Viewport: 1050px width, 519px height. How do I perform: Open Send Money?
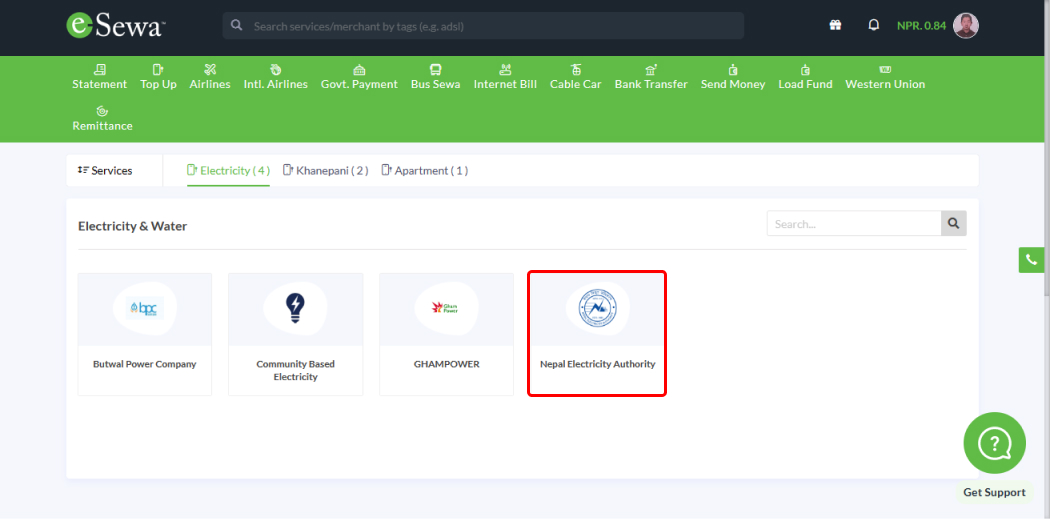click(x=733, y=77)
